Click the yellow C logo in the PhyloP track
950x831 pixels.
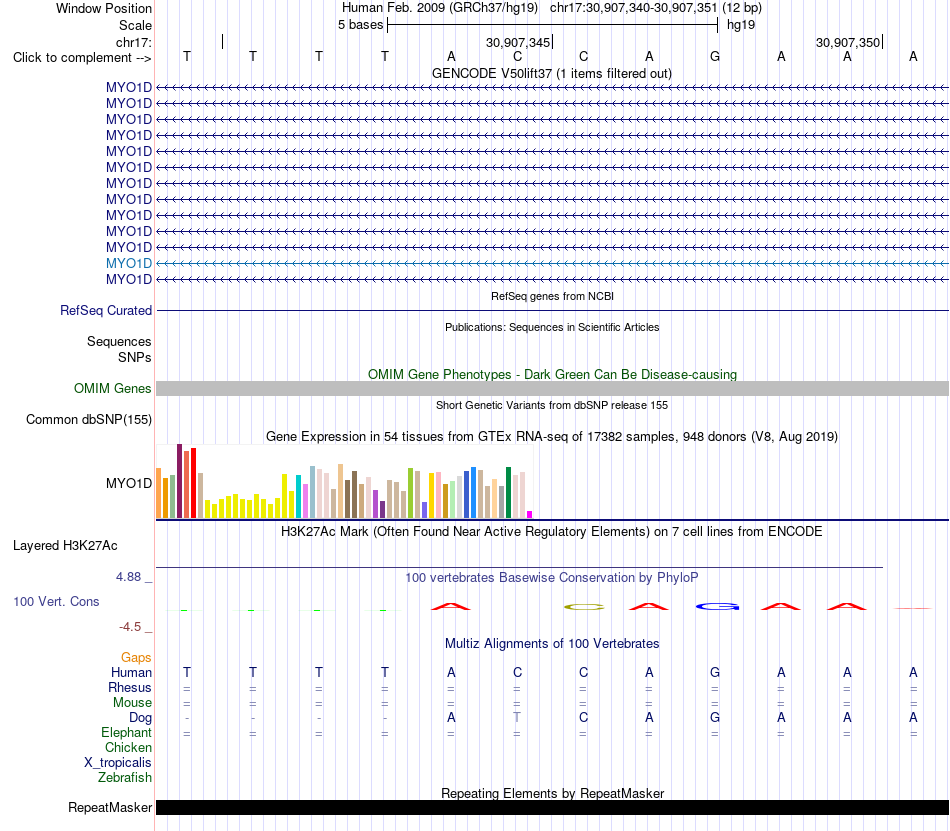584,606
